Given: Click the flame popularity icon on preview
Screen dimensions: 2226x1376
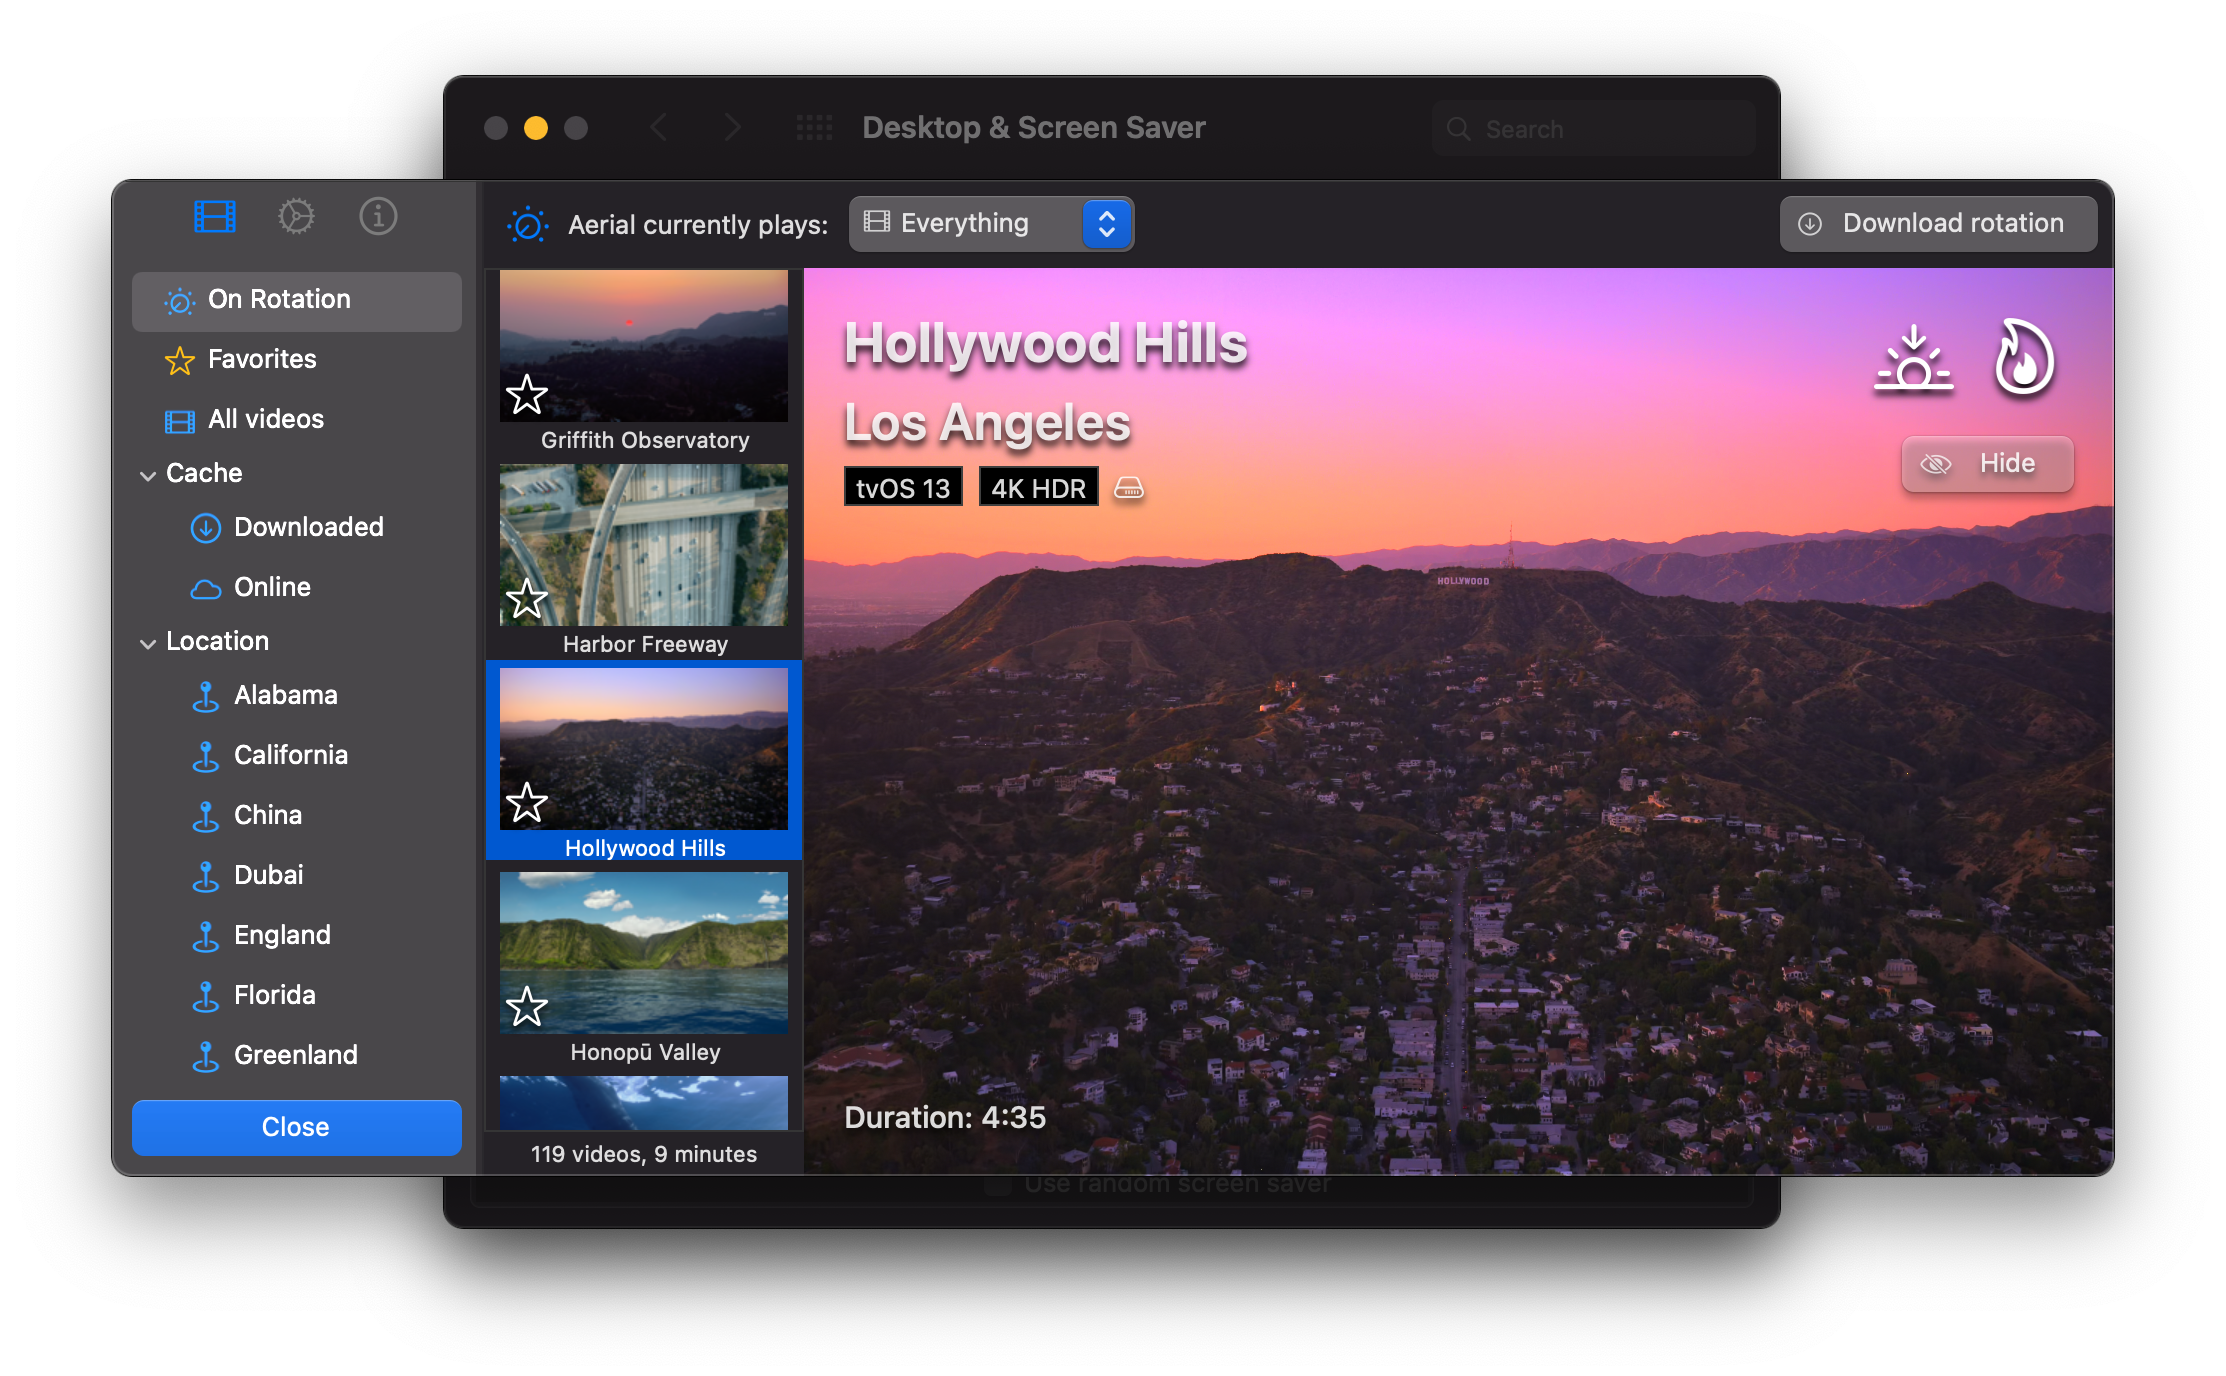Looking at the screenshot, I should point(2023,360).
